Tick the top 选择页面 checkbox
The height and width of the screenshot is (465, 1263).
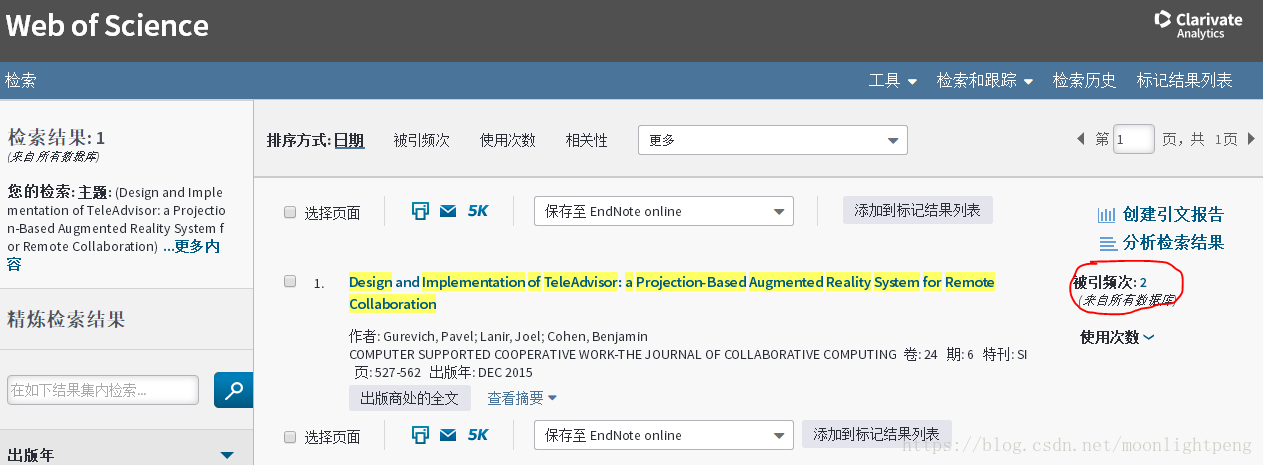click(x=290, y=212)
